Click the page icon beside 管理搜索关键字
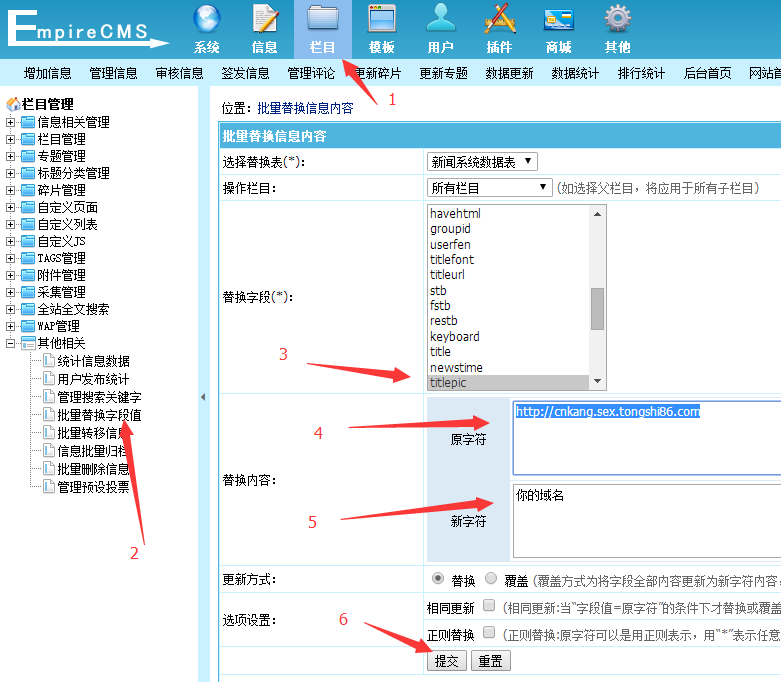 coord(48,396)
